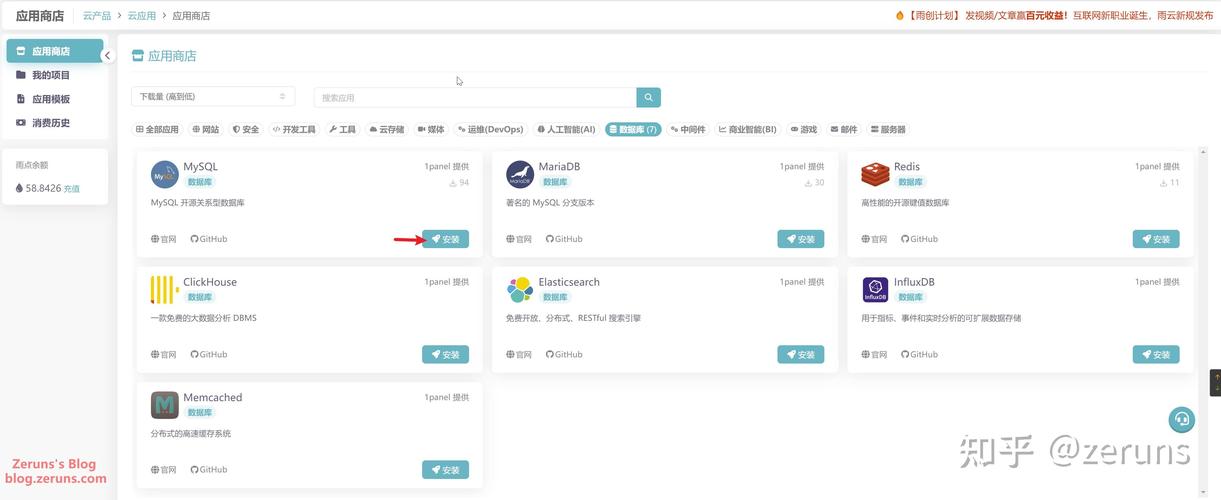Click the InfluxDB purple logo
This screenshot has height=500, width=1221.
tap(875, 289)
